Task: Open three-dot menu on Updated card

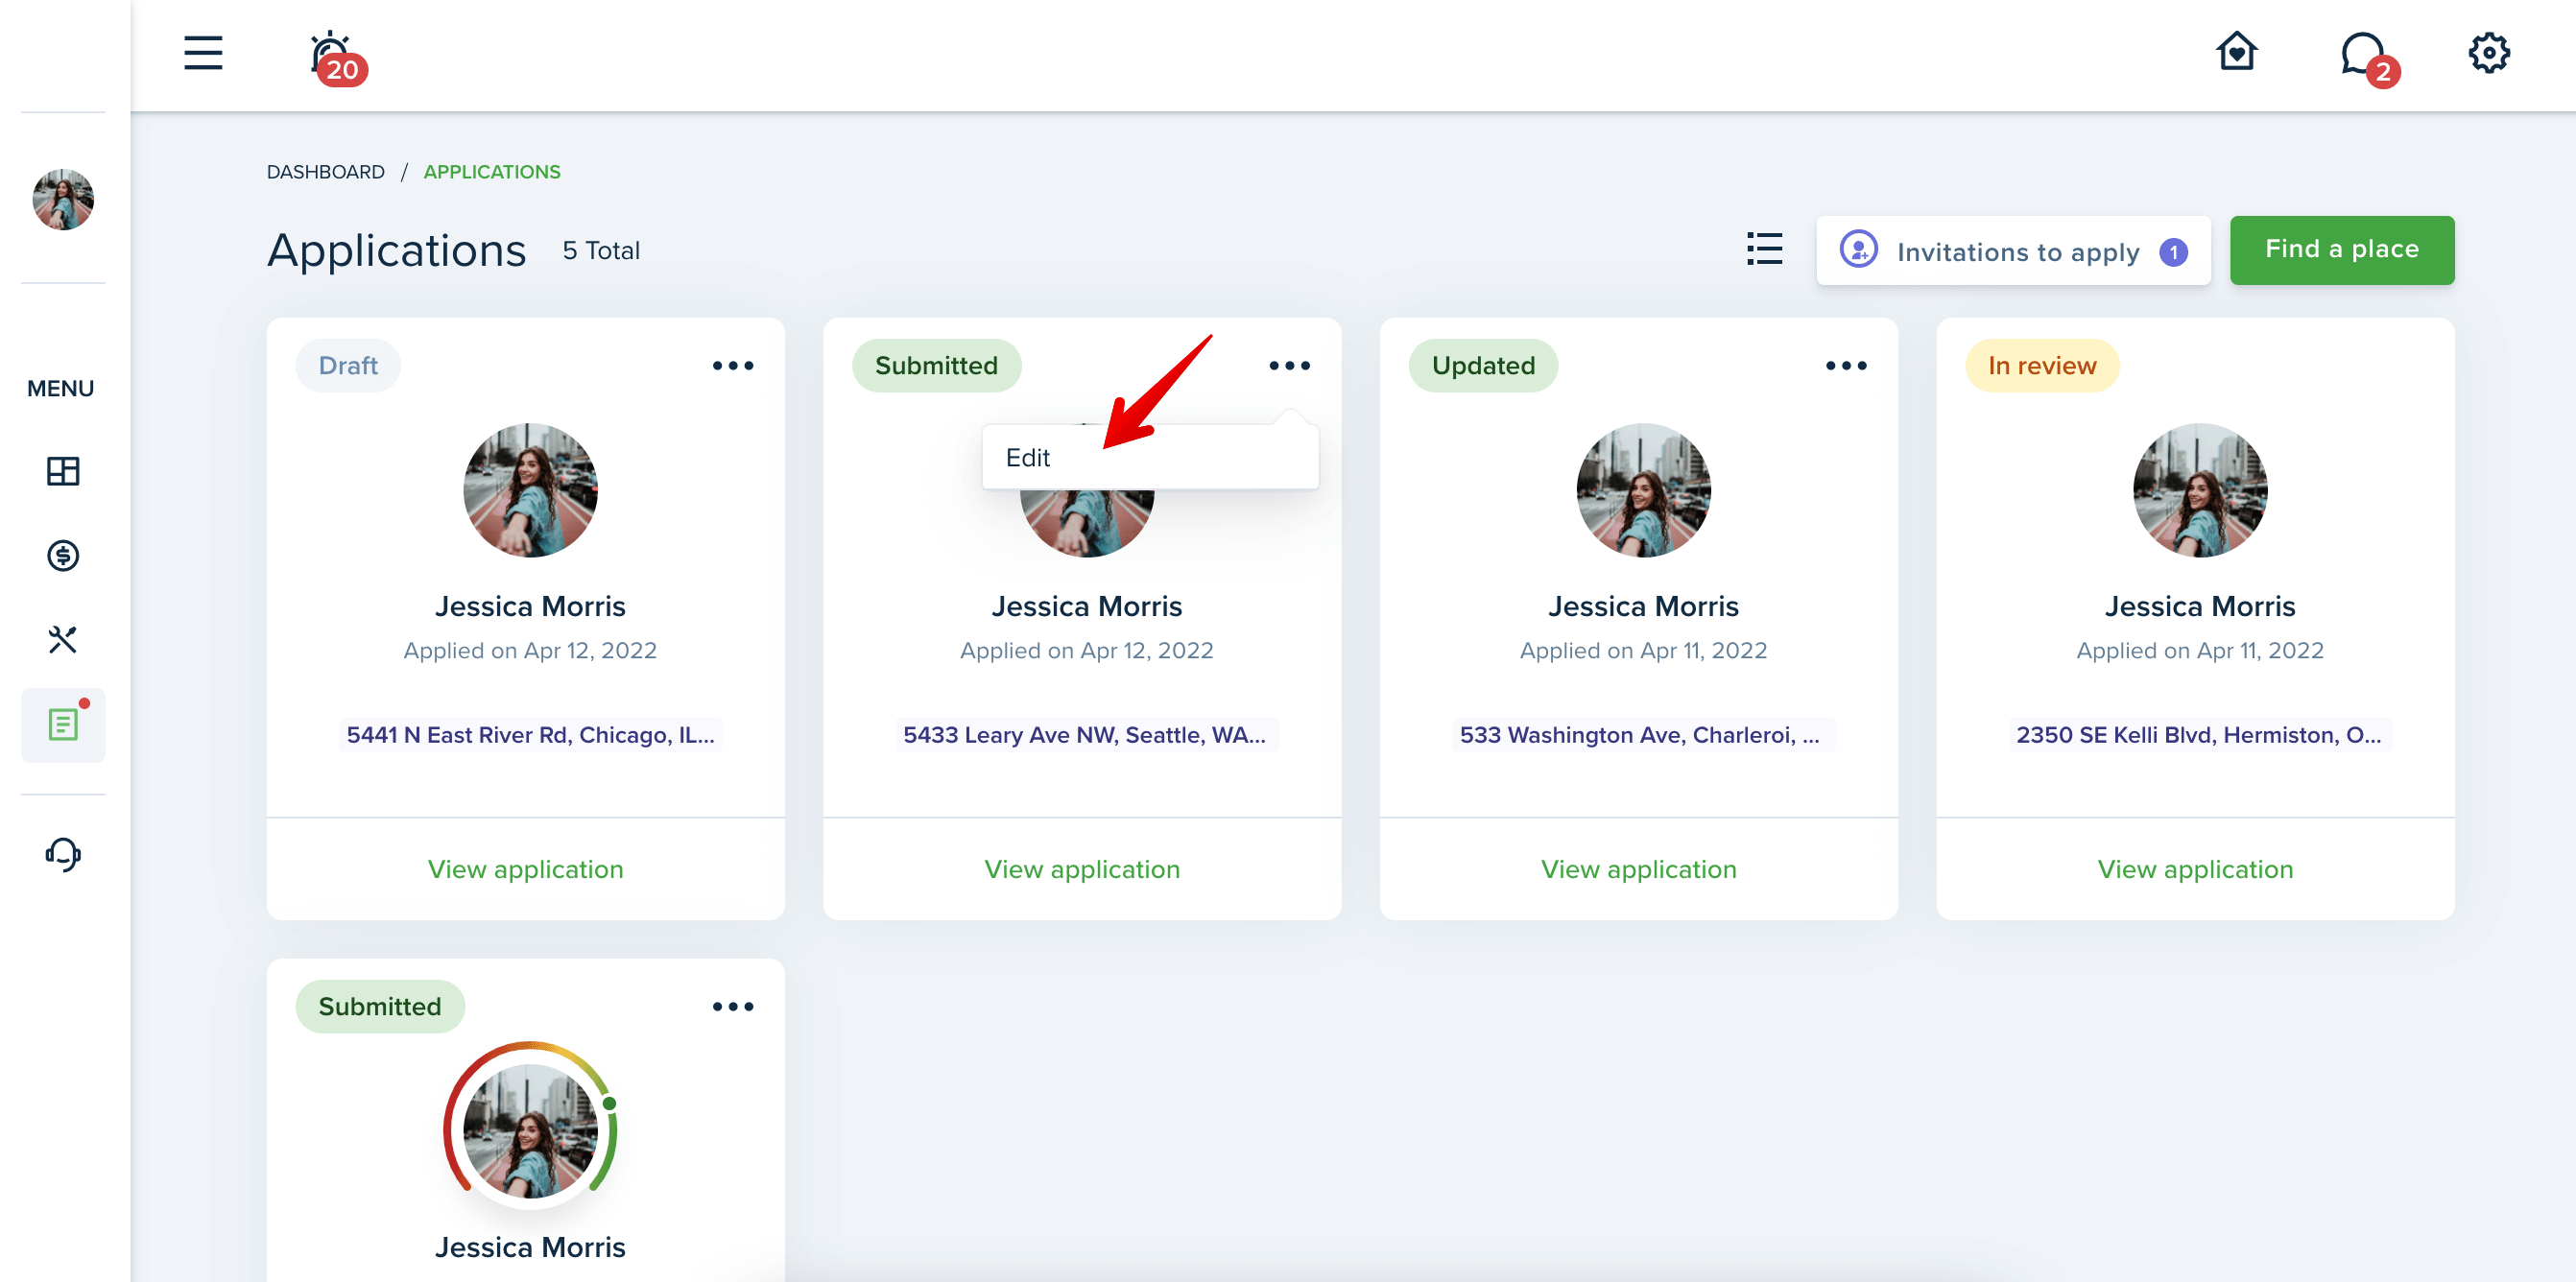Action: coord(1846,366)
